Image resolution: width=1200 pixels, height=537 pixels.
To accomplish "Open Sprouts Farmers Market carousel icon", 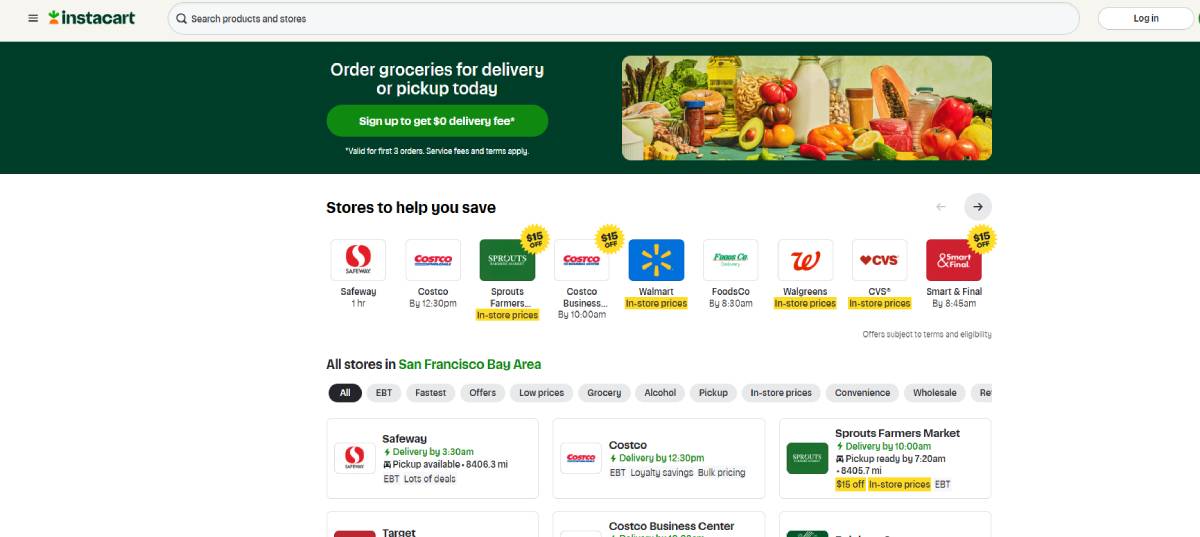I will [507, 260].
